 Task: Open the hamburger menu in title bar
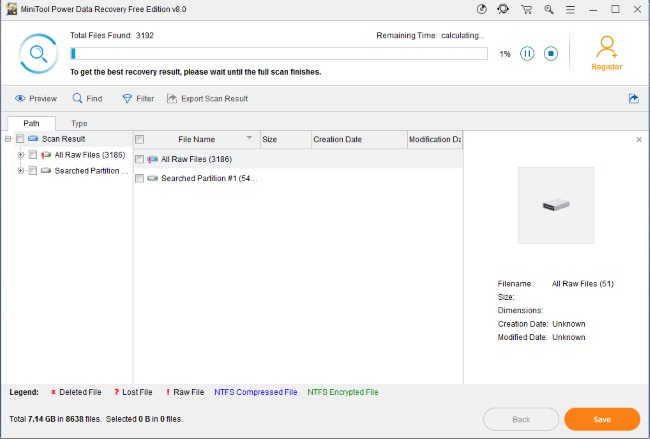[569, 9]
